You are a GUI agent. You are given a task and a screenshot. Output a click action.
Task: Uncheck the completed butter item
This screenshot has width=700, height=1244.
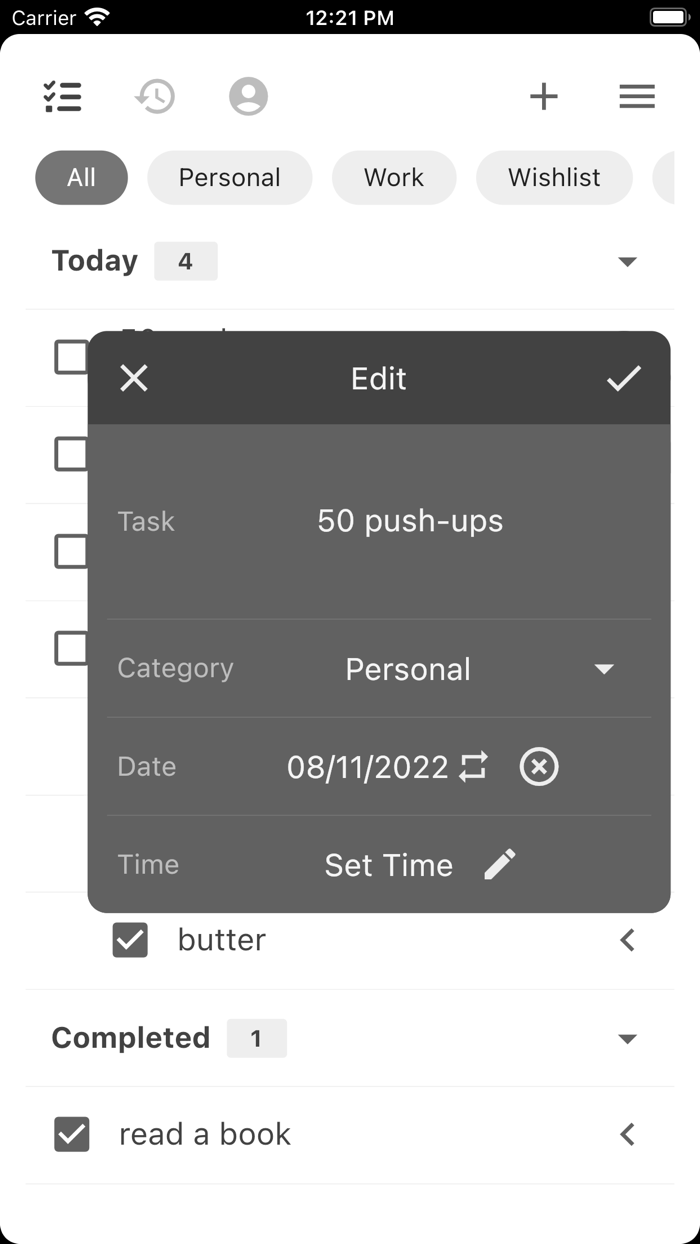[130, 939]
